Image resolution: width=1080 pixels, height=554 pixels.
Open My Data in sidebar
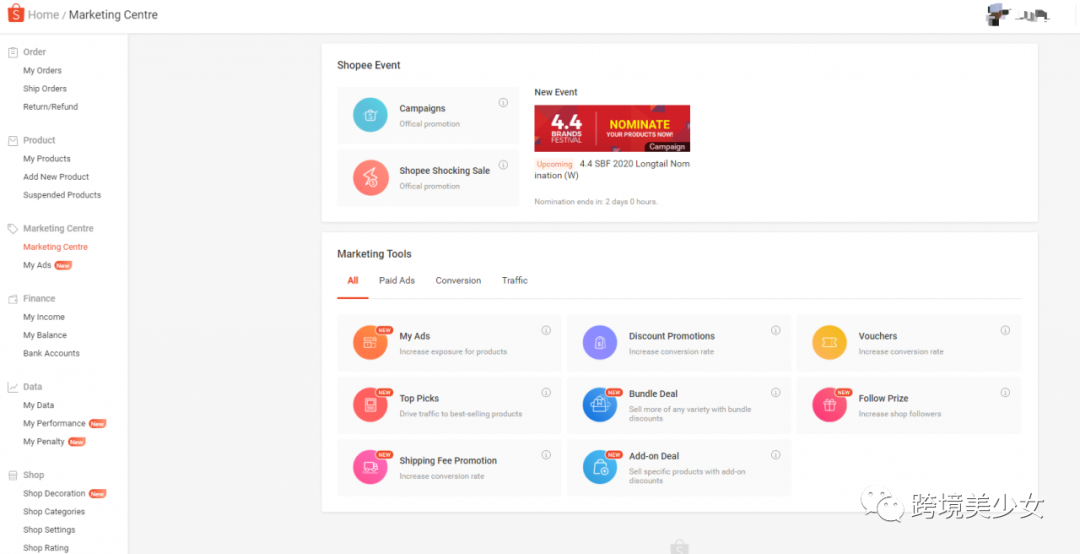39,405
